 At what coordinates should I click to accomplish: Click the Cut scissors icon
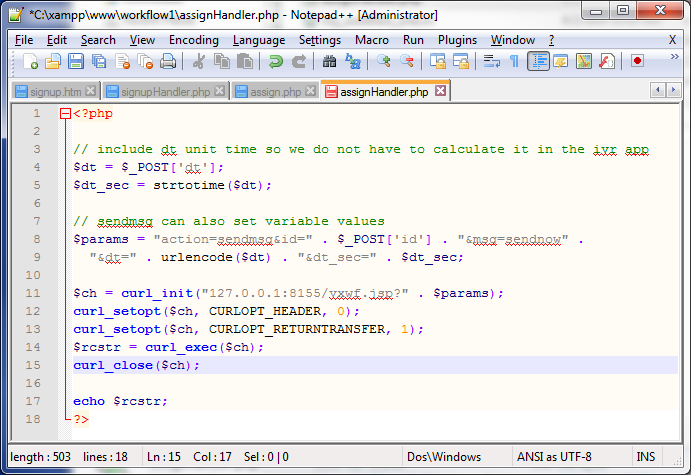(x=198, y=61)
